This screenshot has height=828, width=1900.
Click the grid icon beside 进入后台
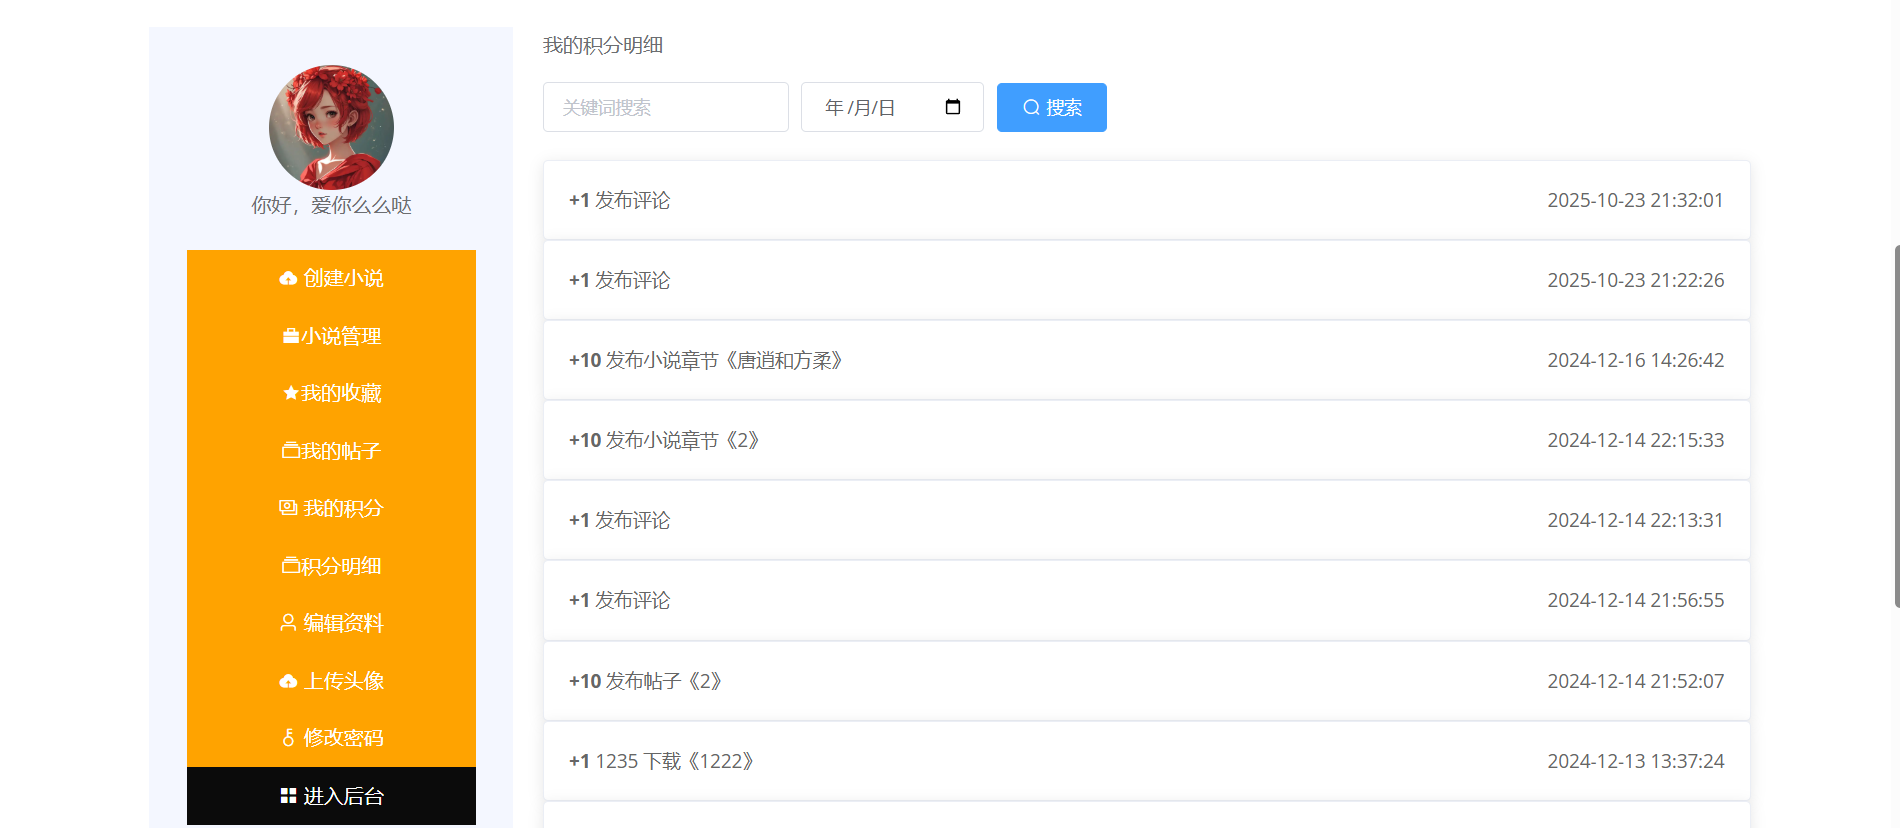[288, 796]
